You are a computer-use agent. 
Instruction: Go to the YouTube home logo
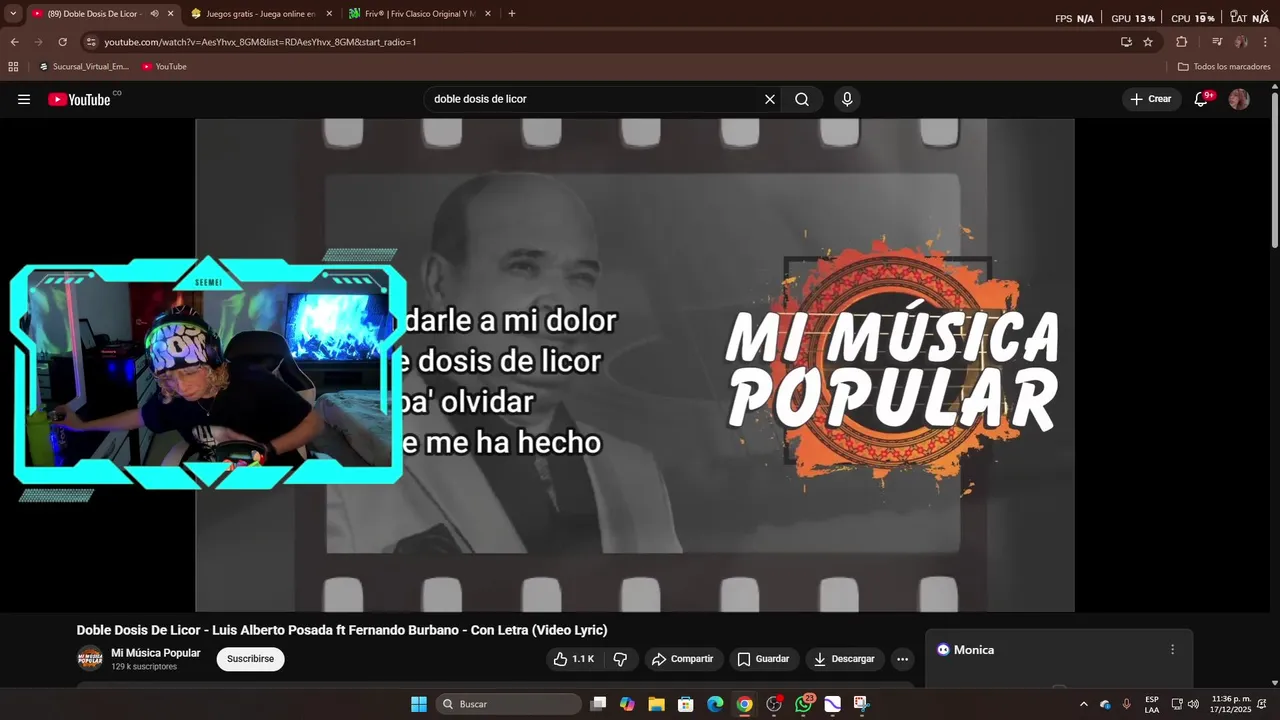click(x=79, y=99)
